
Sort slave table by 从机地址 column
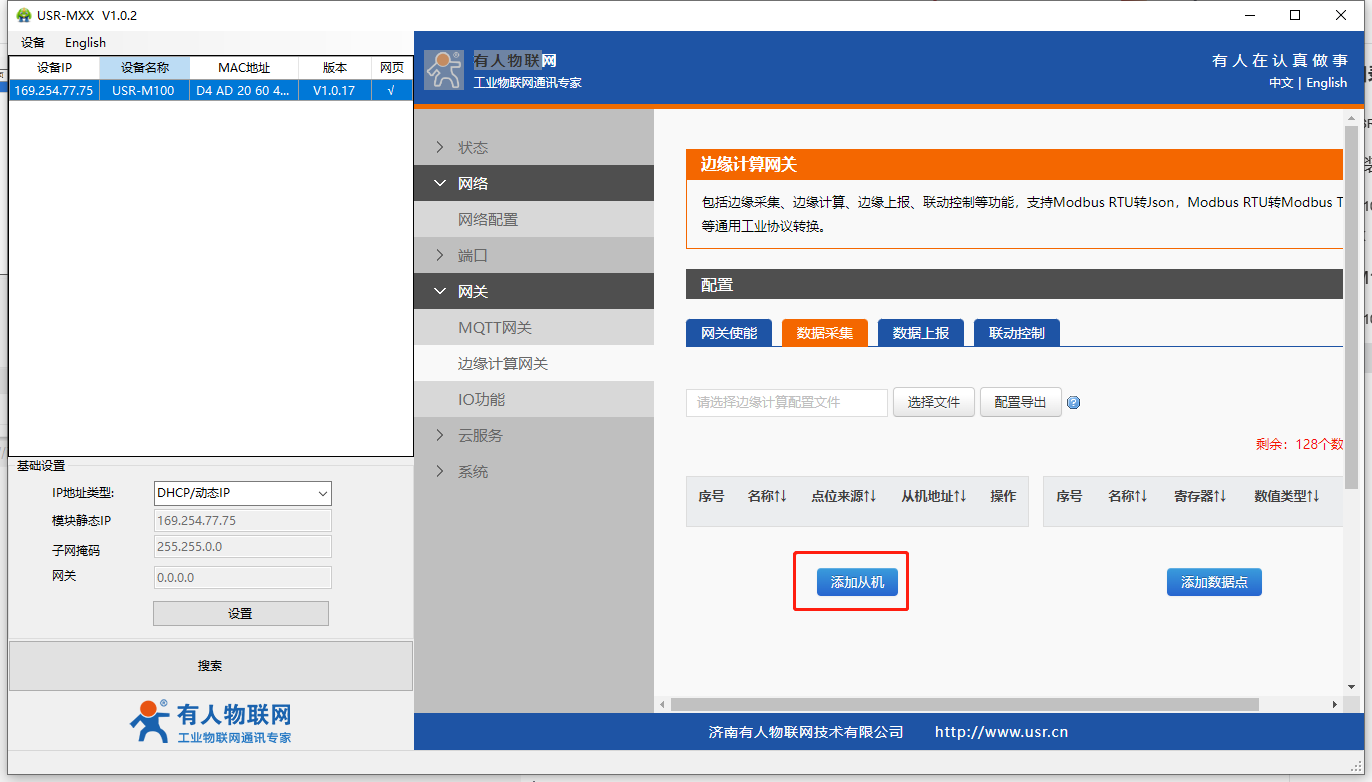(x=933, y=496)
